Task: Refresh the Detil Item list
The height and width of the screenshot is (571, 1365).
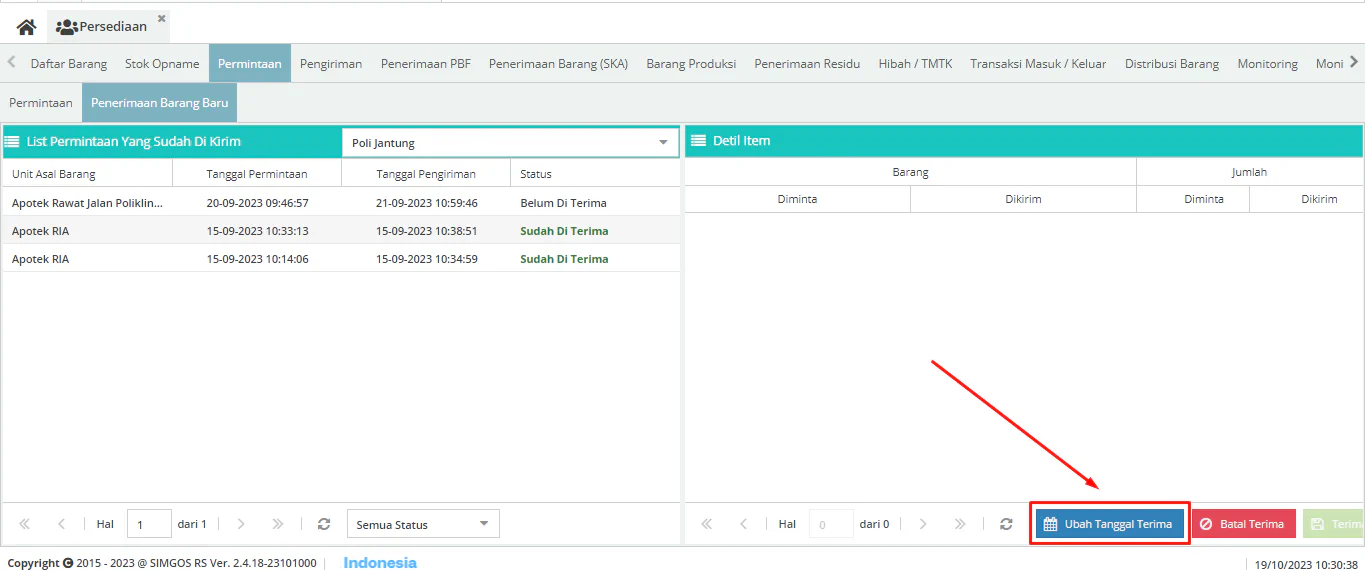Action: click(x=1006, y=524)
